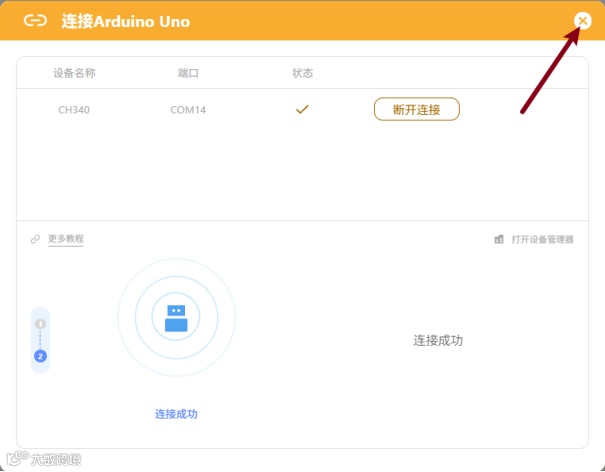Screen dimensions: 605x472
Task: Click the blue 连接成功 label under icon
Action: (x=176, y=414)
